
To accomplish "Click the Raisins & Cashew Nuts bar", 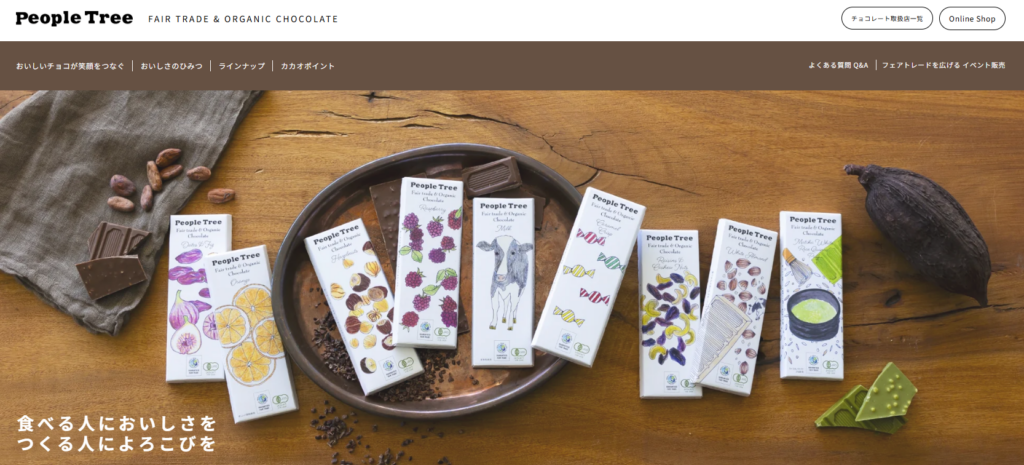I will point(669,313).
